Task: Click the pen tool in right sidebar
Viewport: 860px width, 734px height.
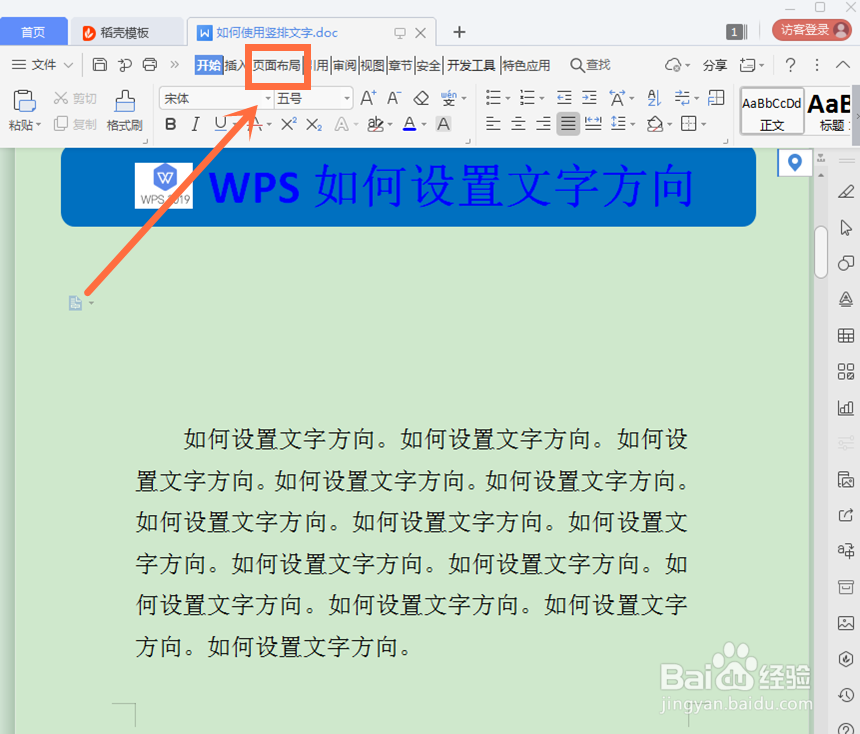Action: click(x=846, y=191)
